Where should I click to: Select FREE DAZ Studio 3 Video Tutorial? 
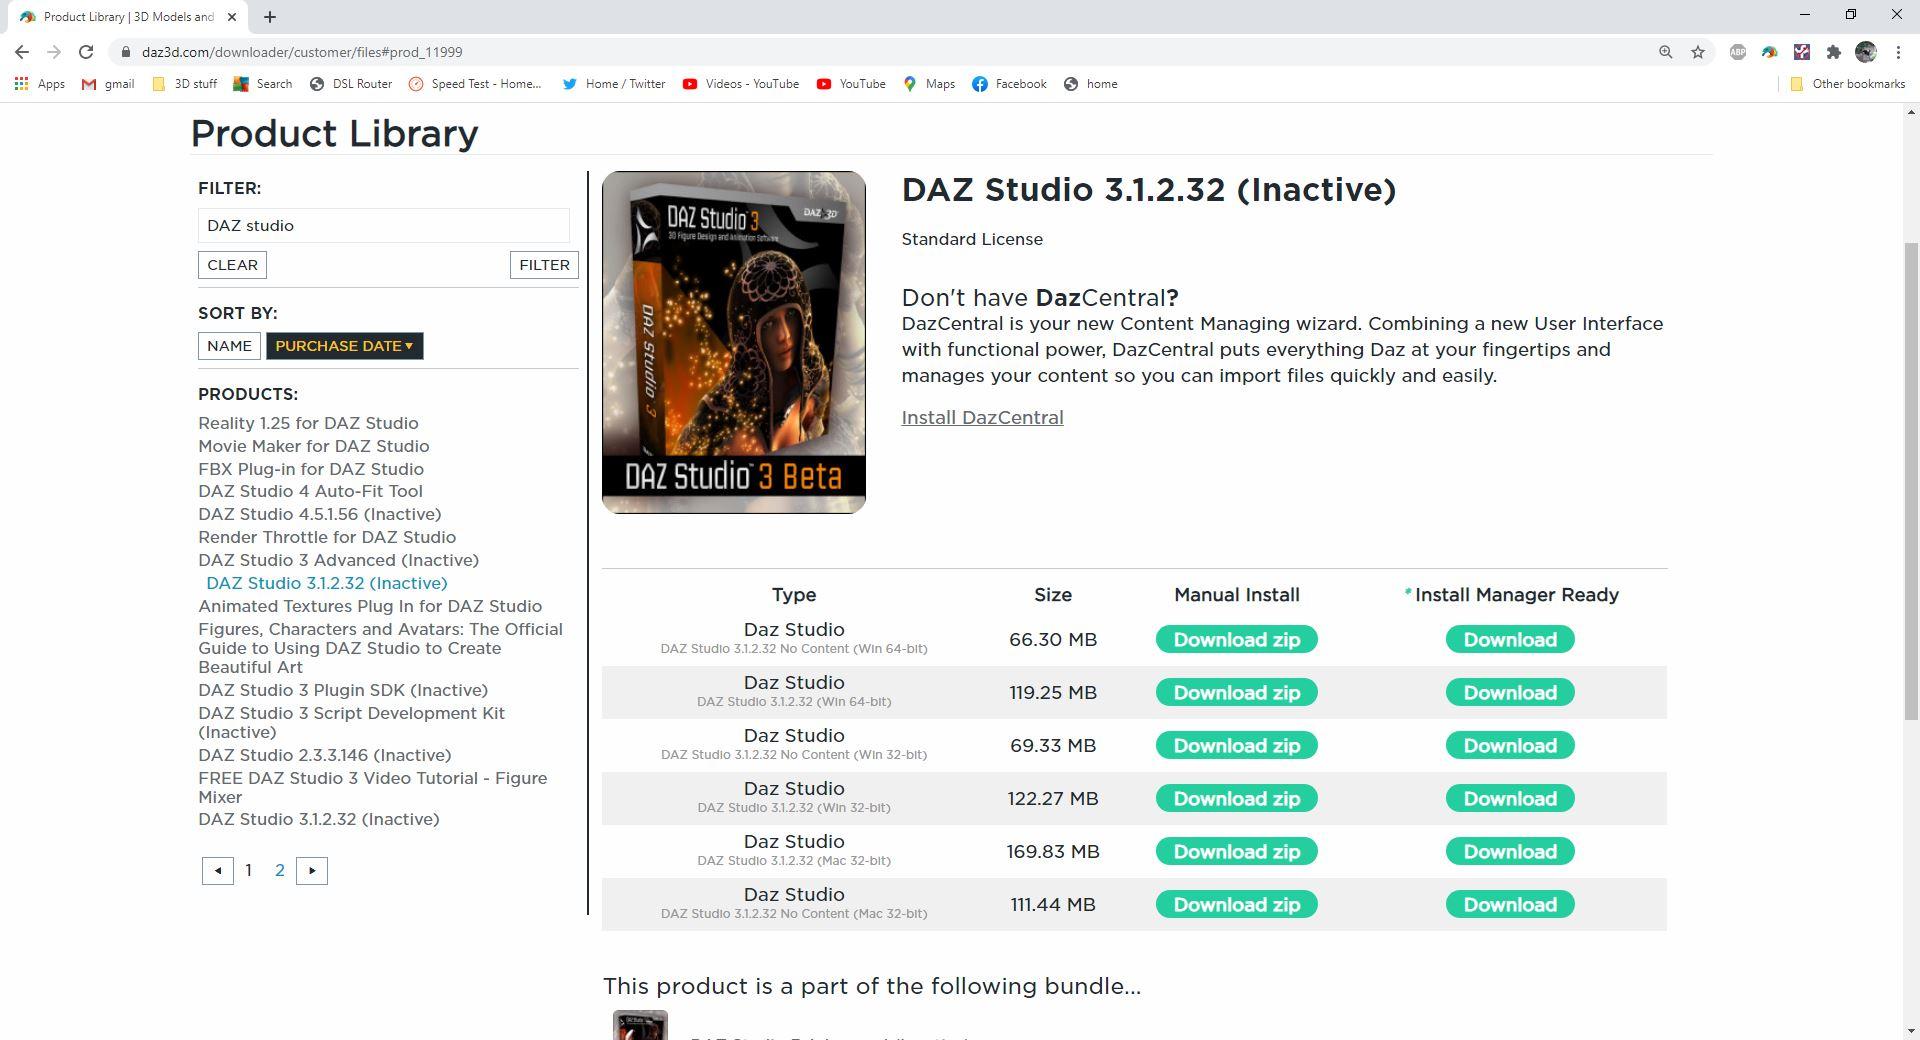click(372, 788)
